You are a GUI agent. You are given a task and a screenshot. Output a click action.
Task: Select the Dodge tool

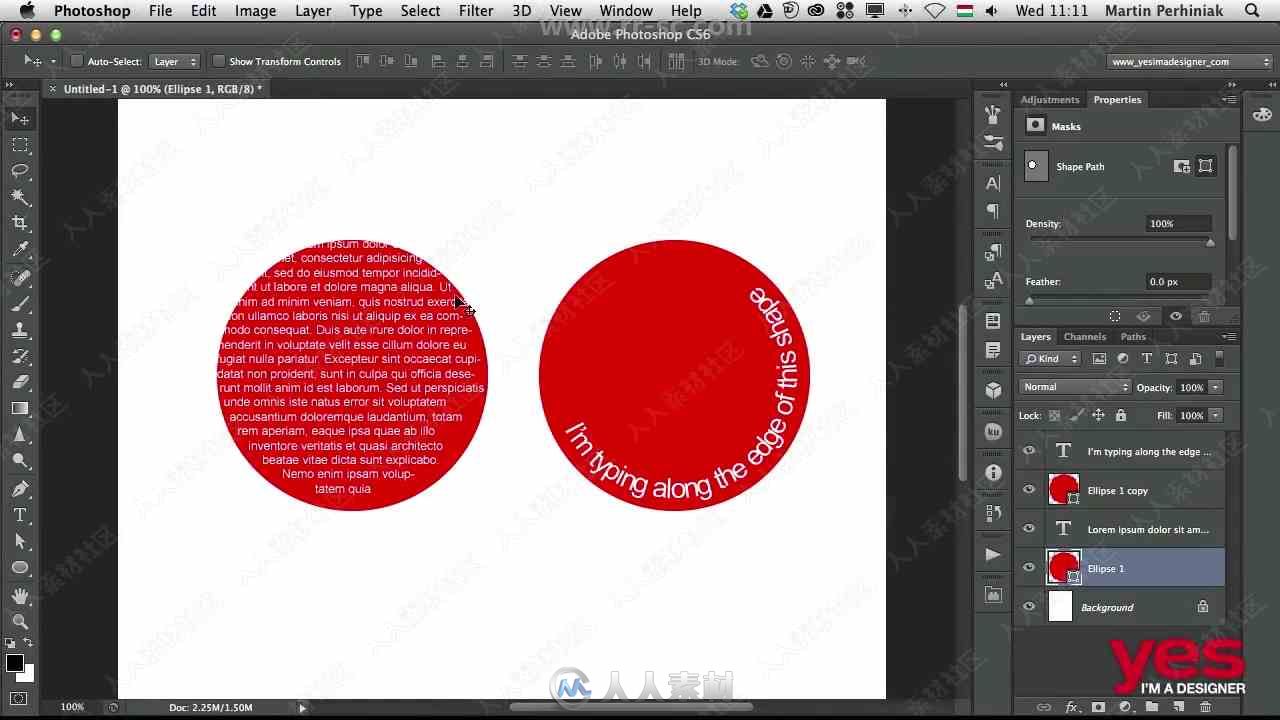coord(20,461)
